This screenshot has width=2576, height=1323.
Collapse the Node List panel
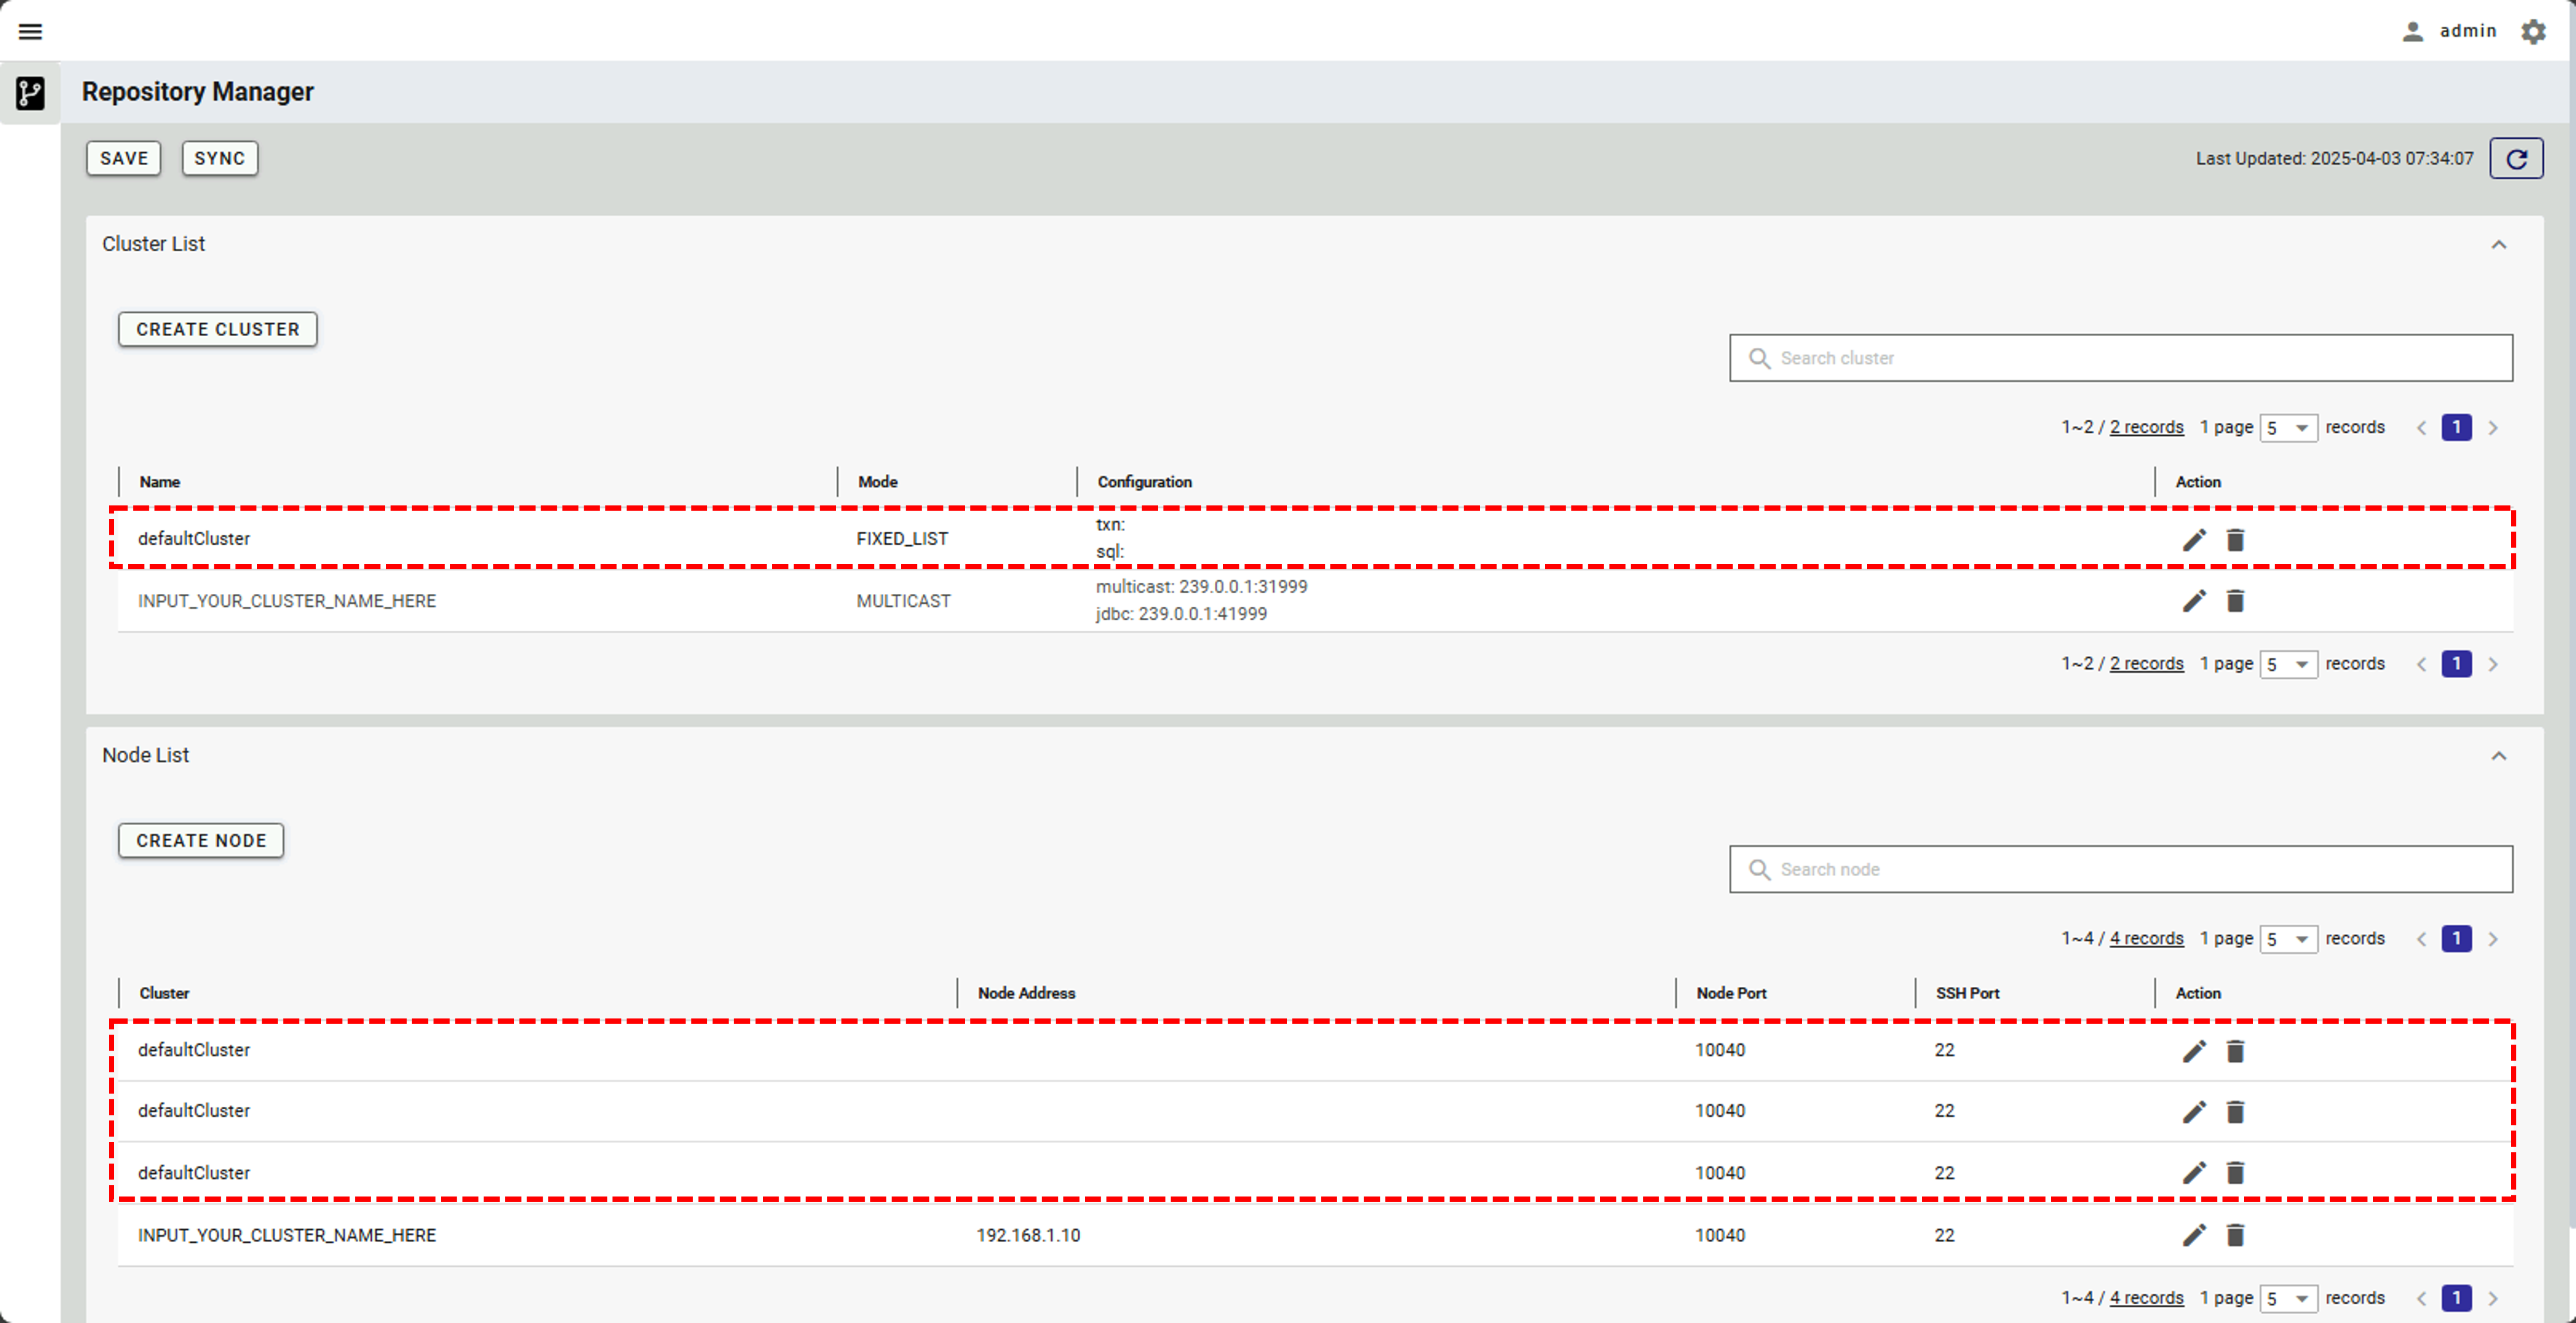click(x=2498, y=756)
